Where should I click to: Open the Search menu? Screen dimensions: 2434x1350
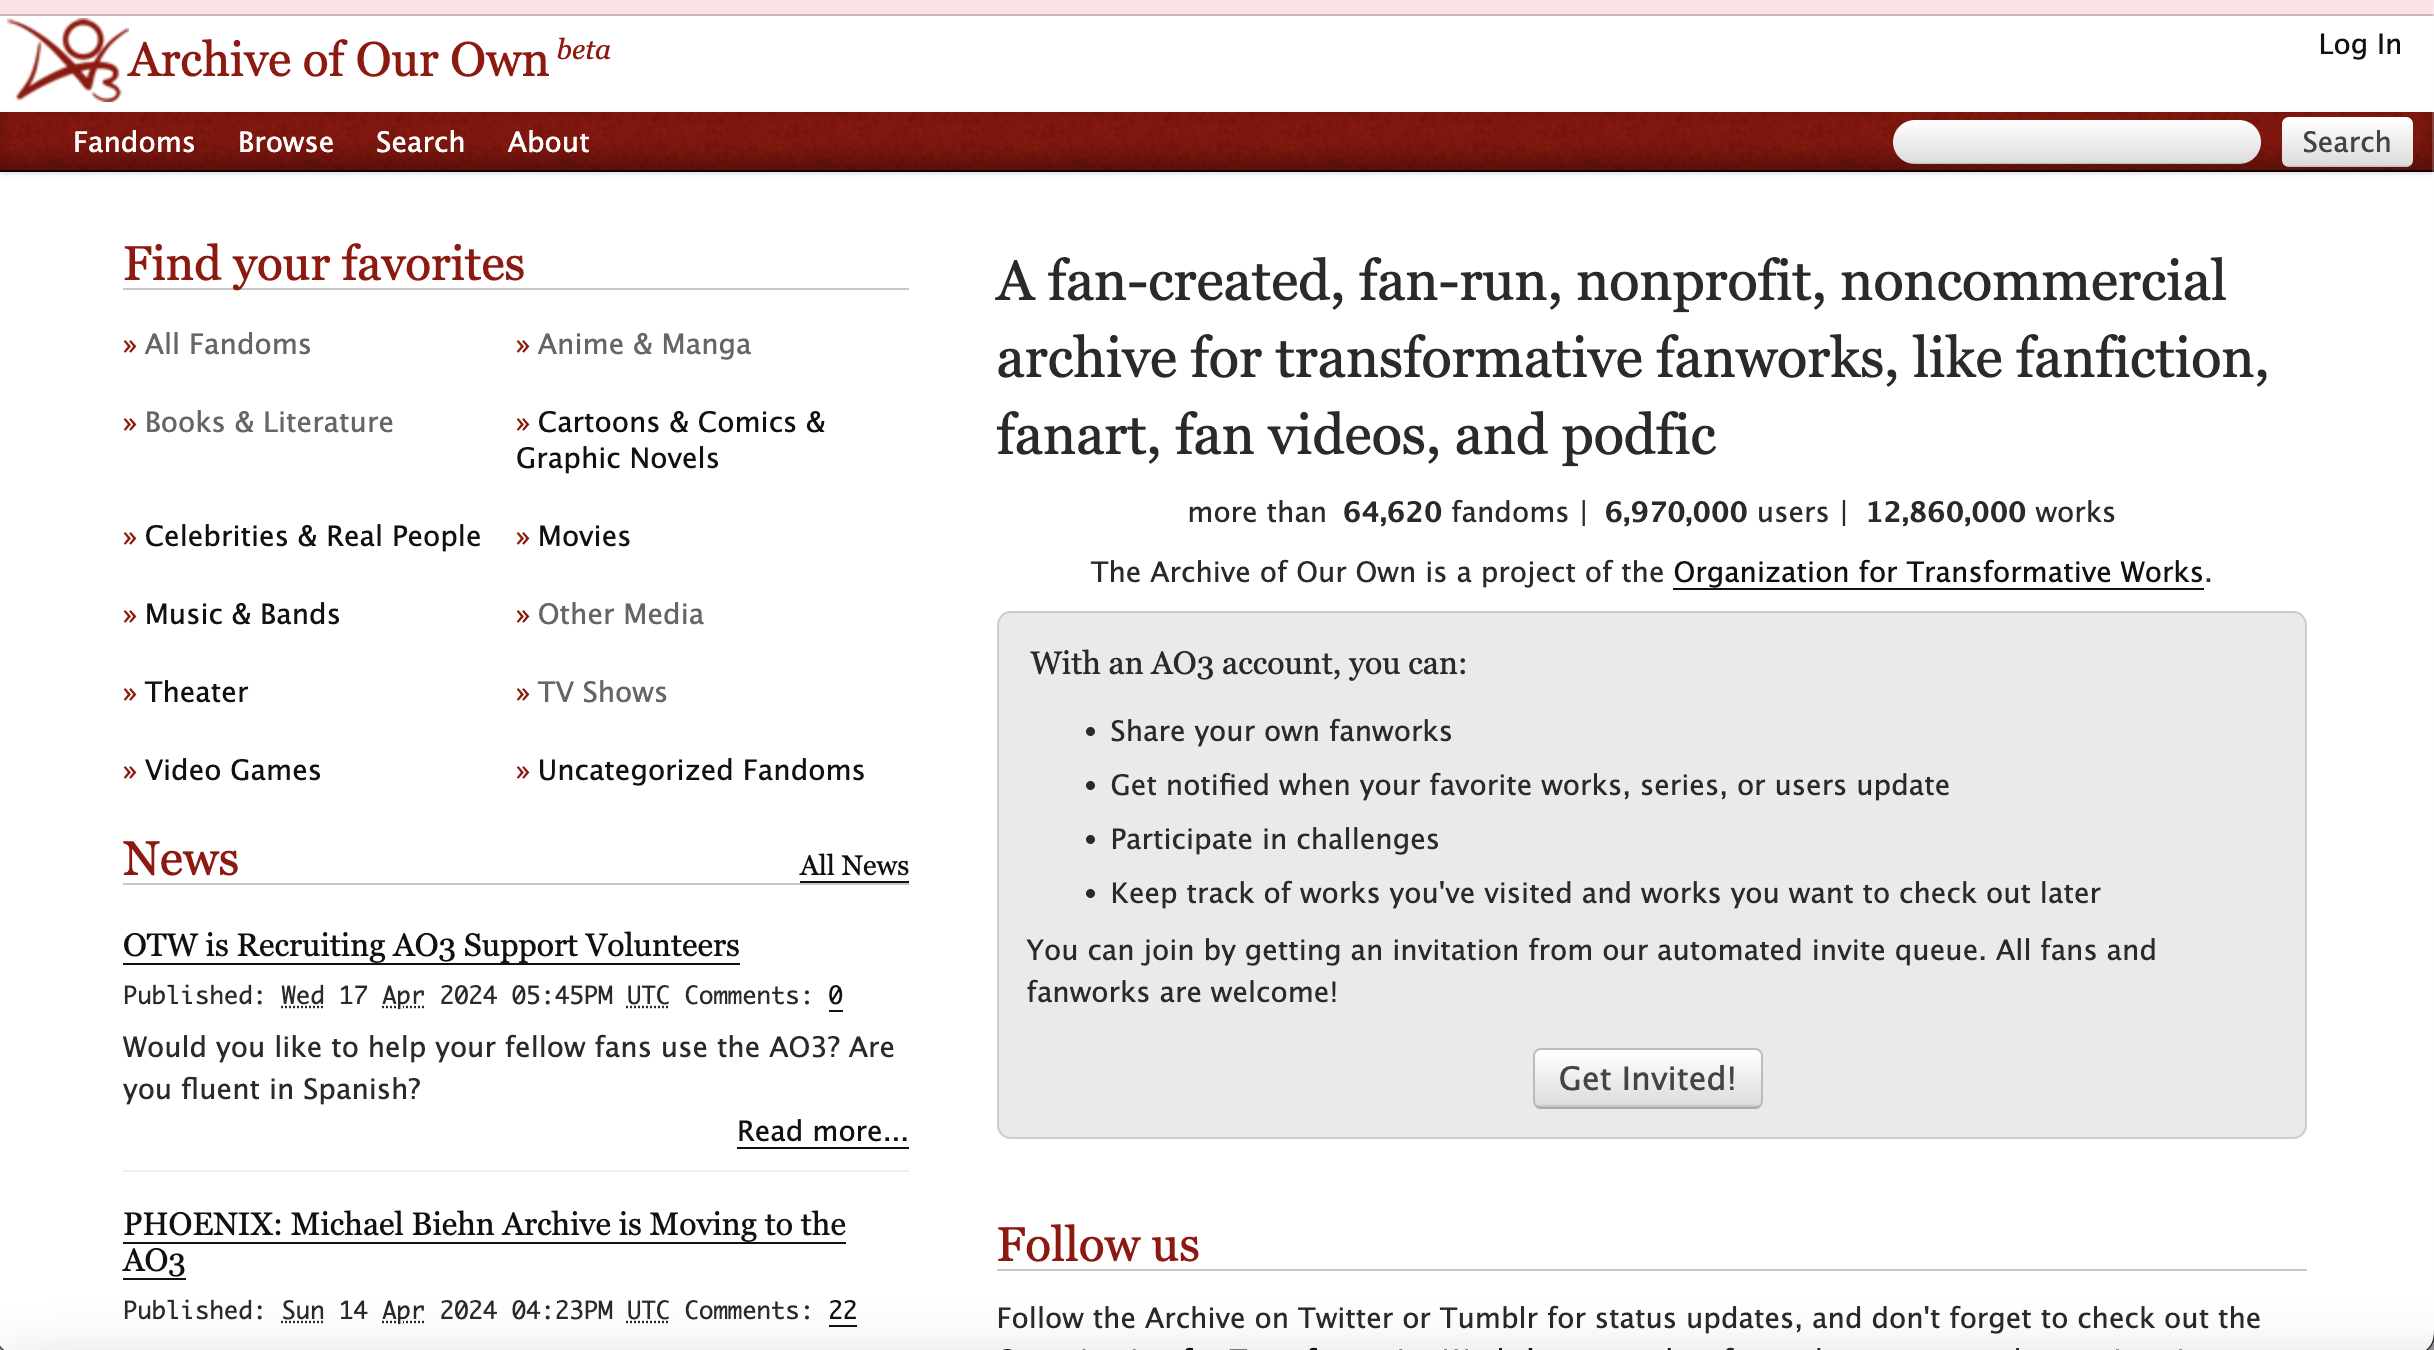419,142
